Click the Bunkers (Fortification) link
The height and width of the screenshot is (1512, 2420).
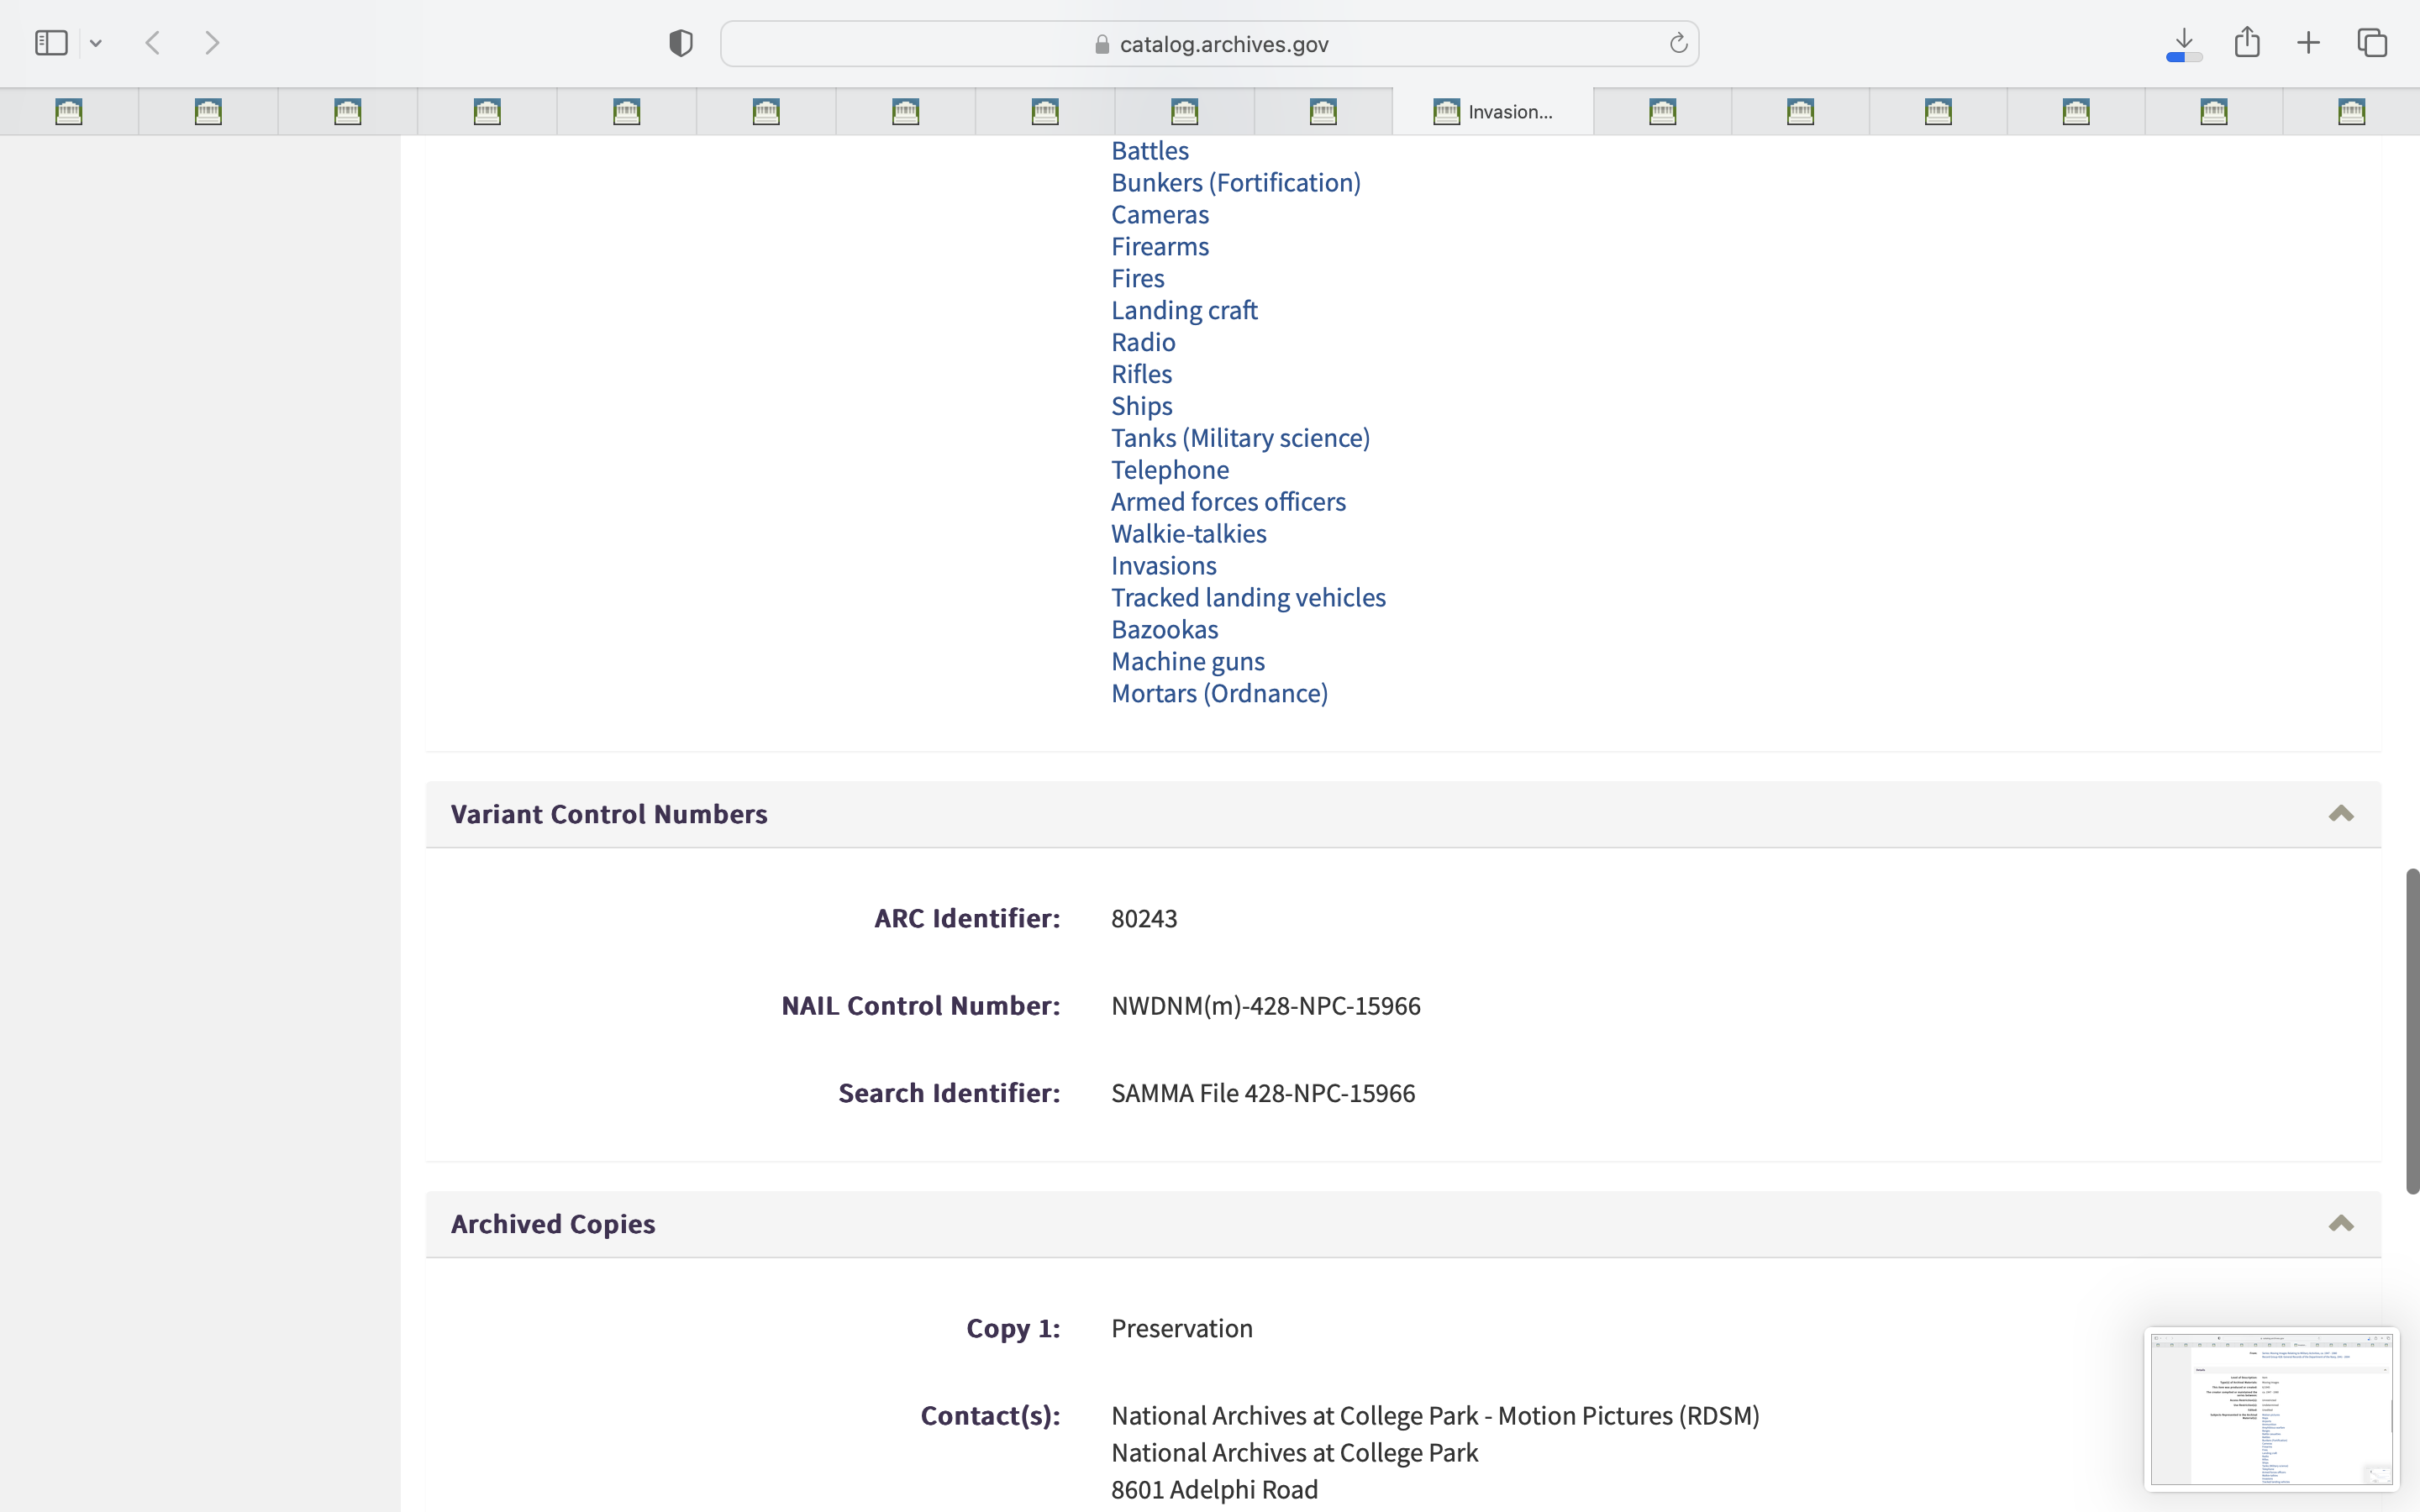tap(1235, 183)
